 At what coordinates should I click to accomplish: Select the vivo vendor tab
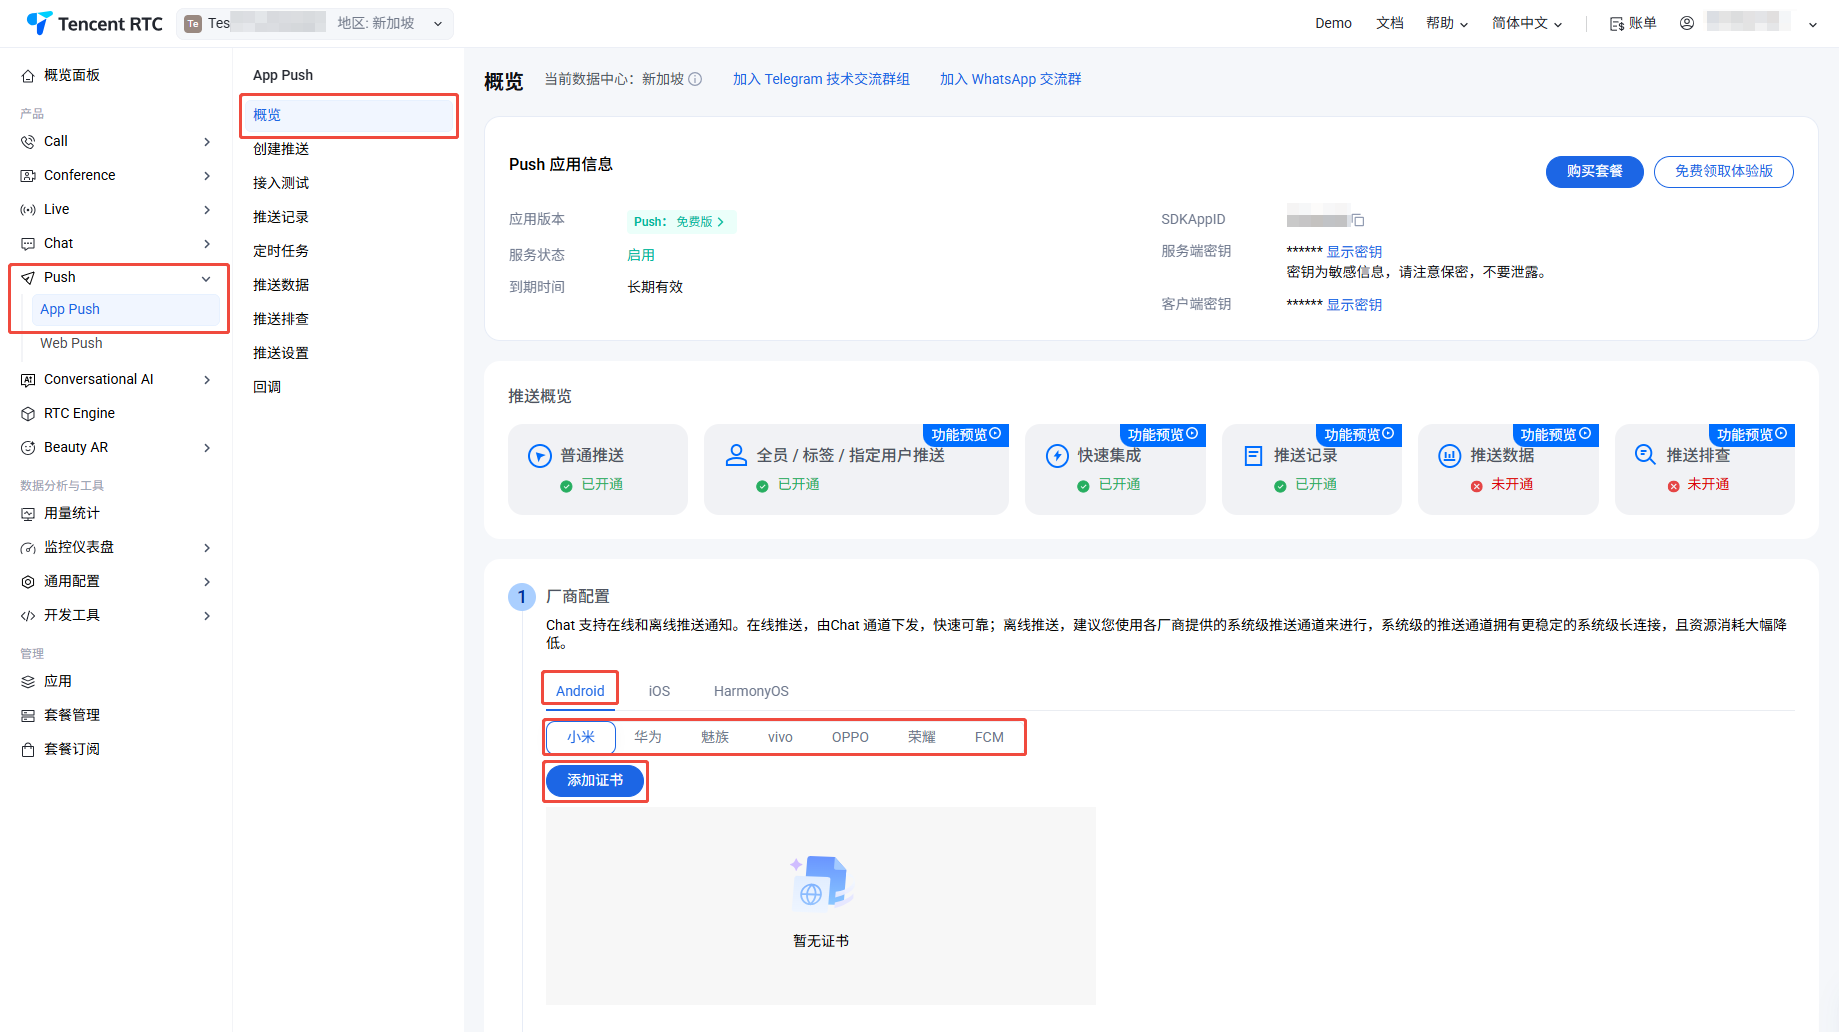pyautogui.click(x=780, y=737)
